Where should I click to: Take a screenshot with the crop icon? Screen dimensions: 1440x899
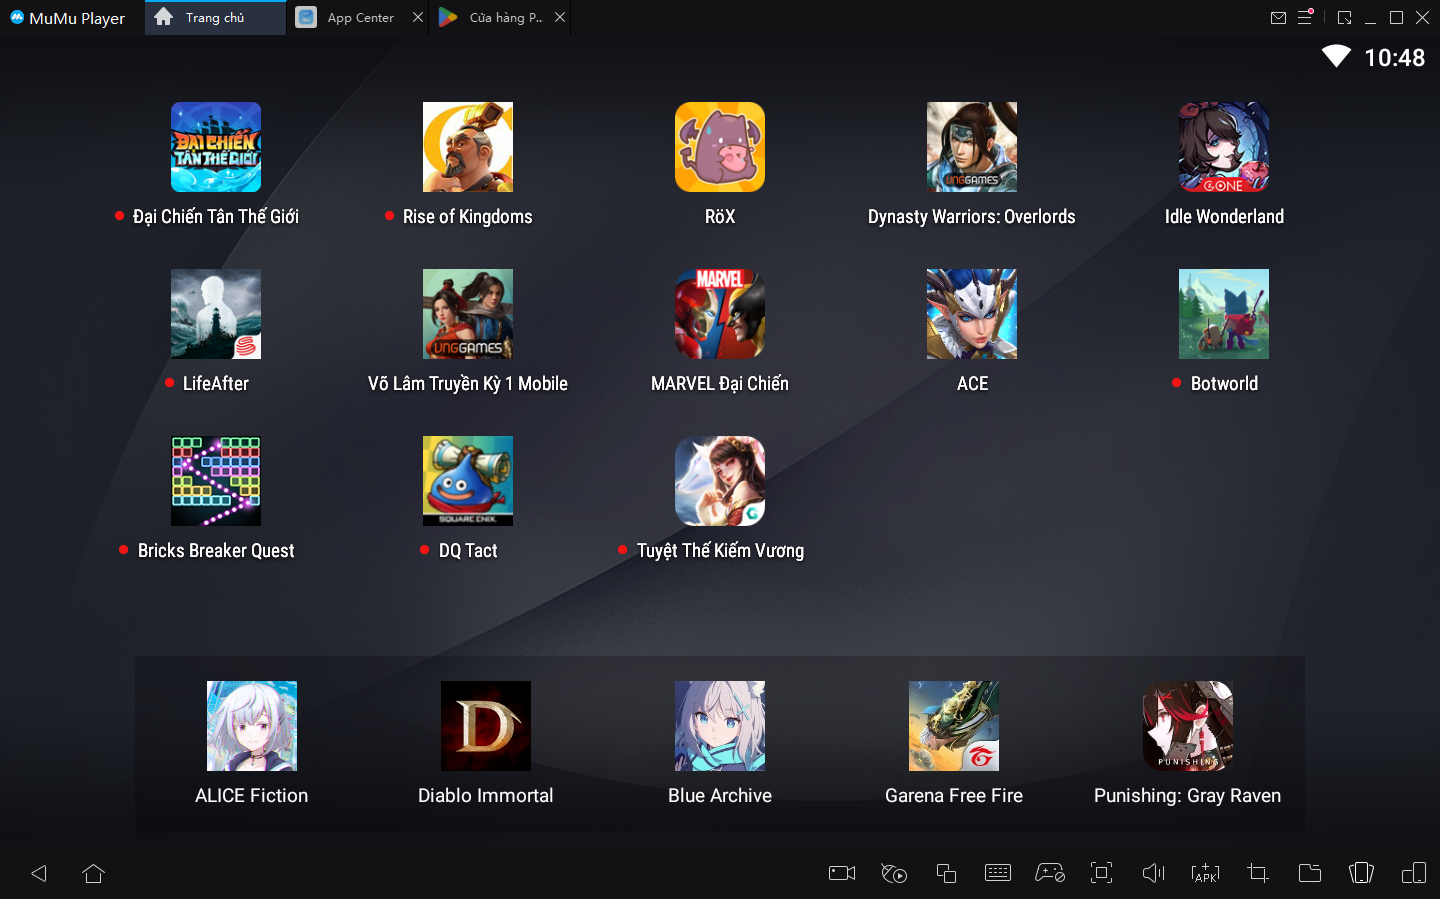coord(1257,873)
